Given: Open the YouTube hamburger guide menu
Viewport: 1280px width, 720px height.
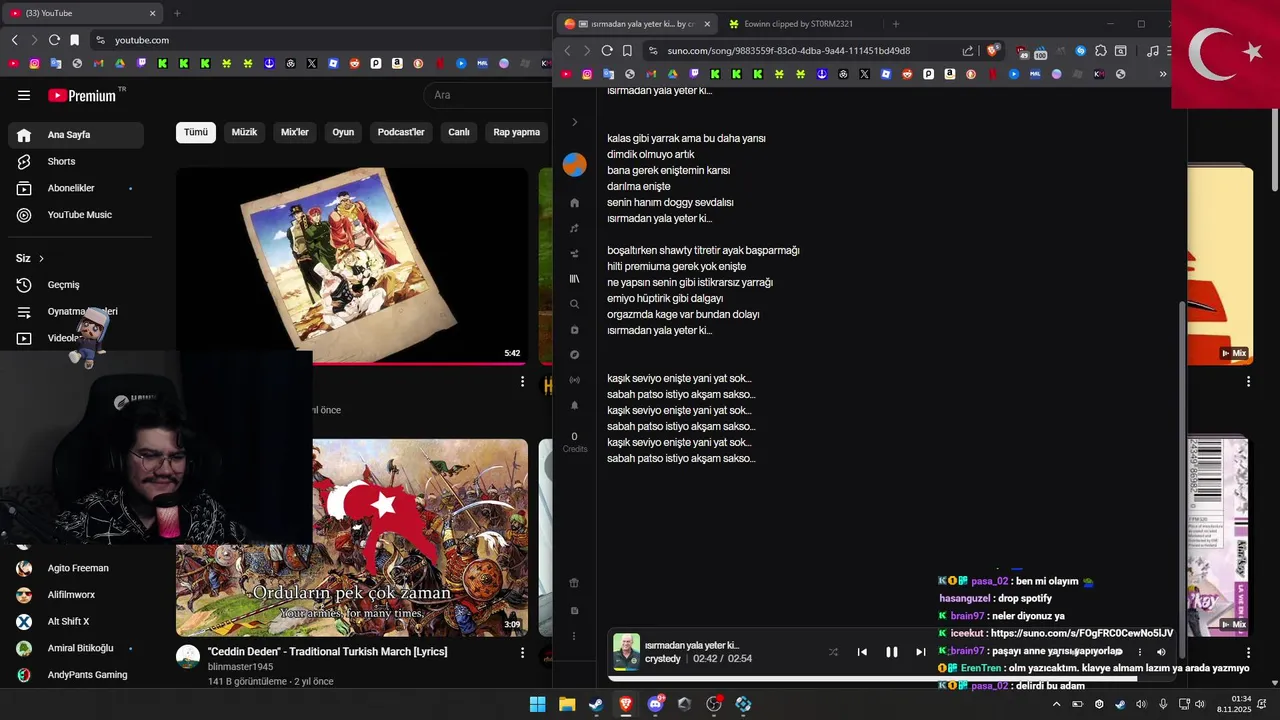Looking at the screenshot, I should pyautogui.click(x=24, y=95).
